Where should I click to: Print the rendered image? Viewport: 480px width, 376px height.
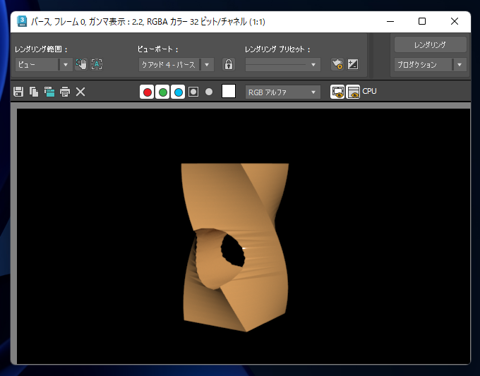[65, 92]
